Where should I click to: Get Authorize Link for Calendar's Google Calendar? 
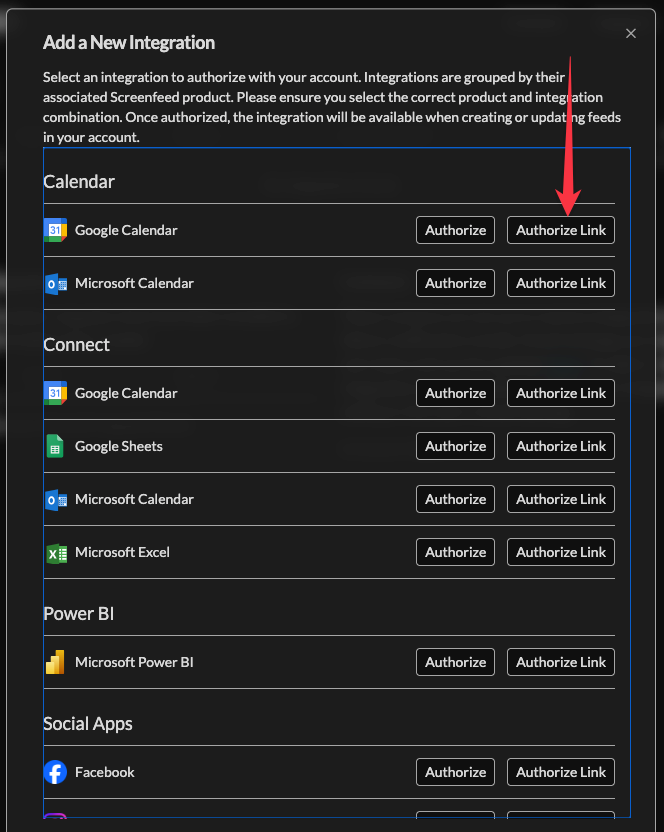coord(560,230)
